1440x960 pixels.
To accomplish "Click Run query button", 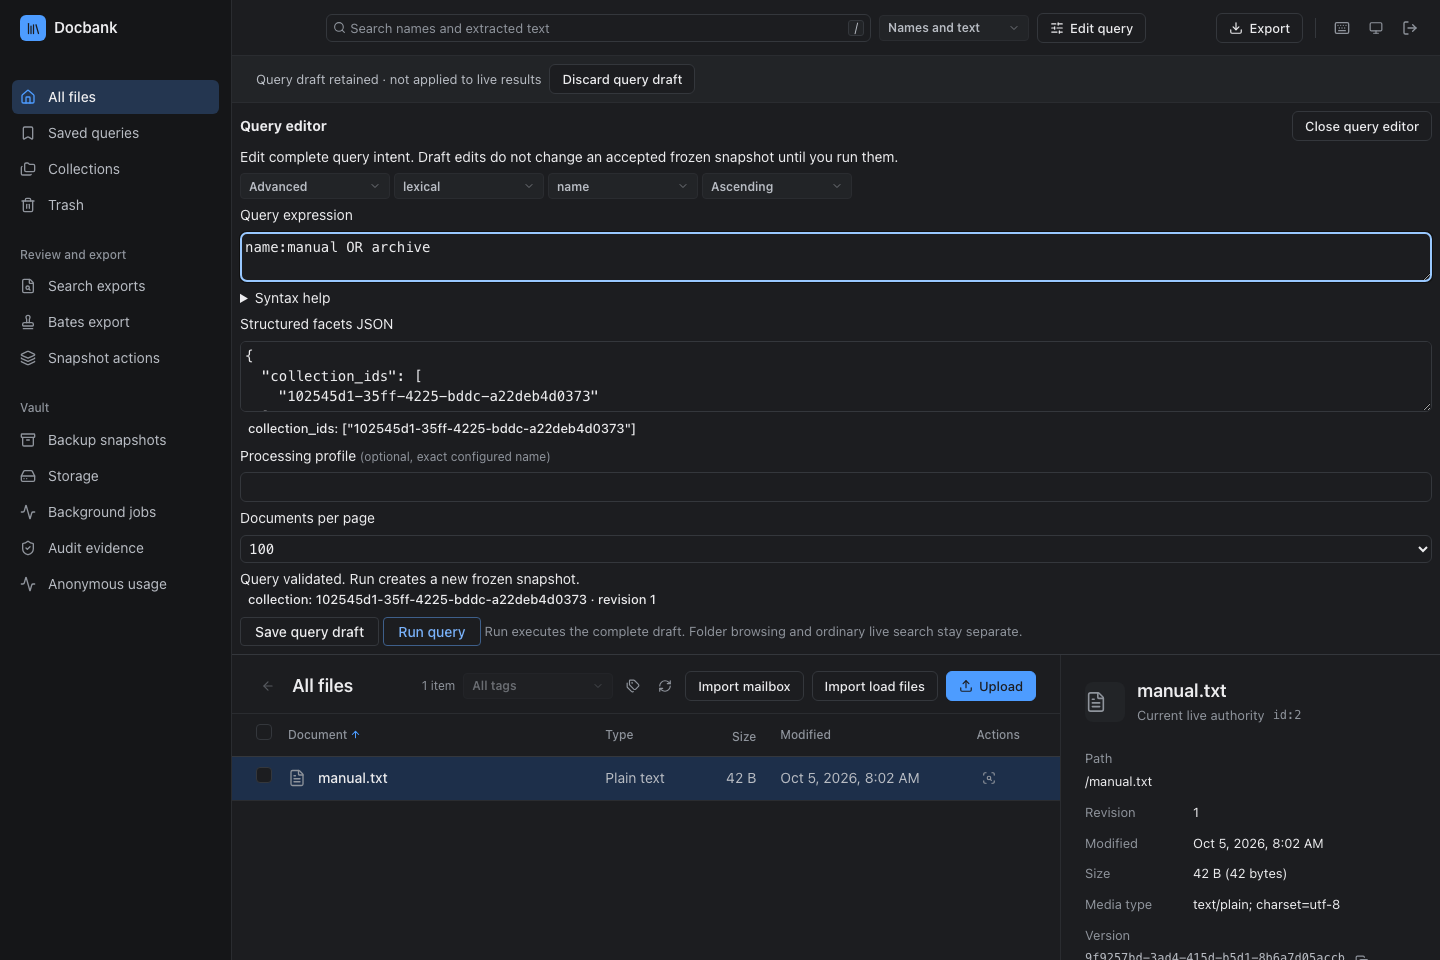I will (432, 632).
